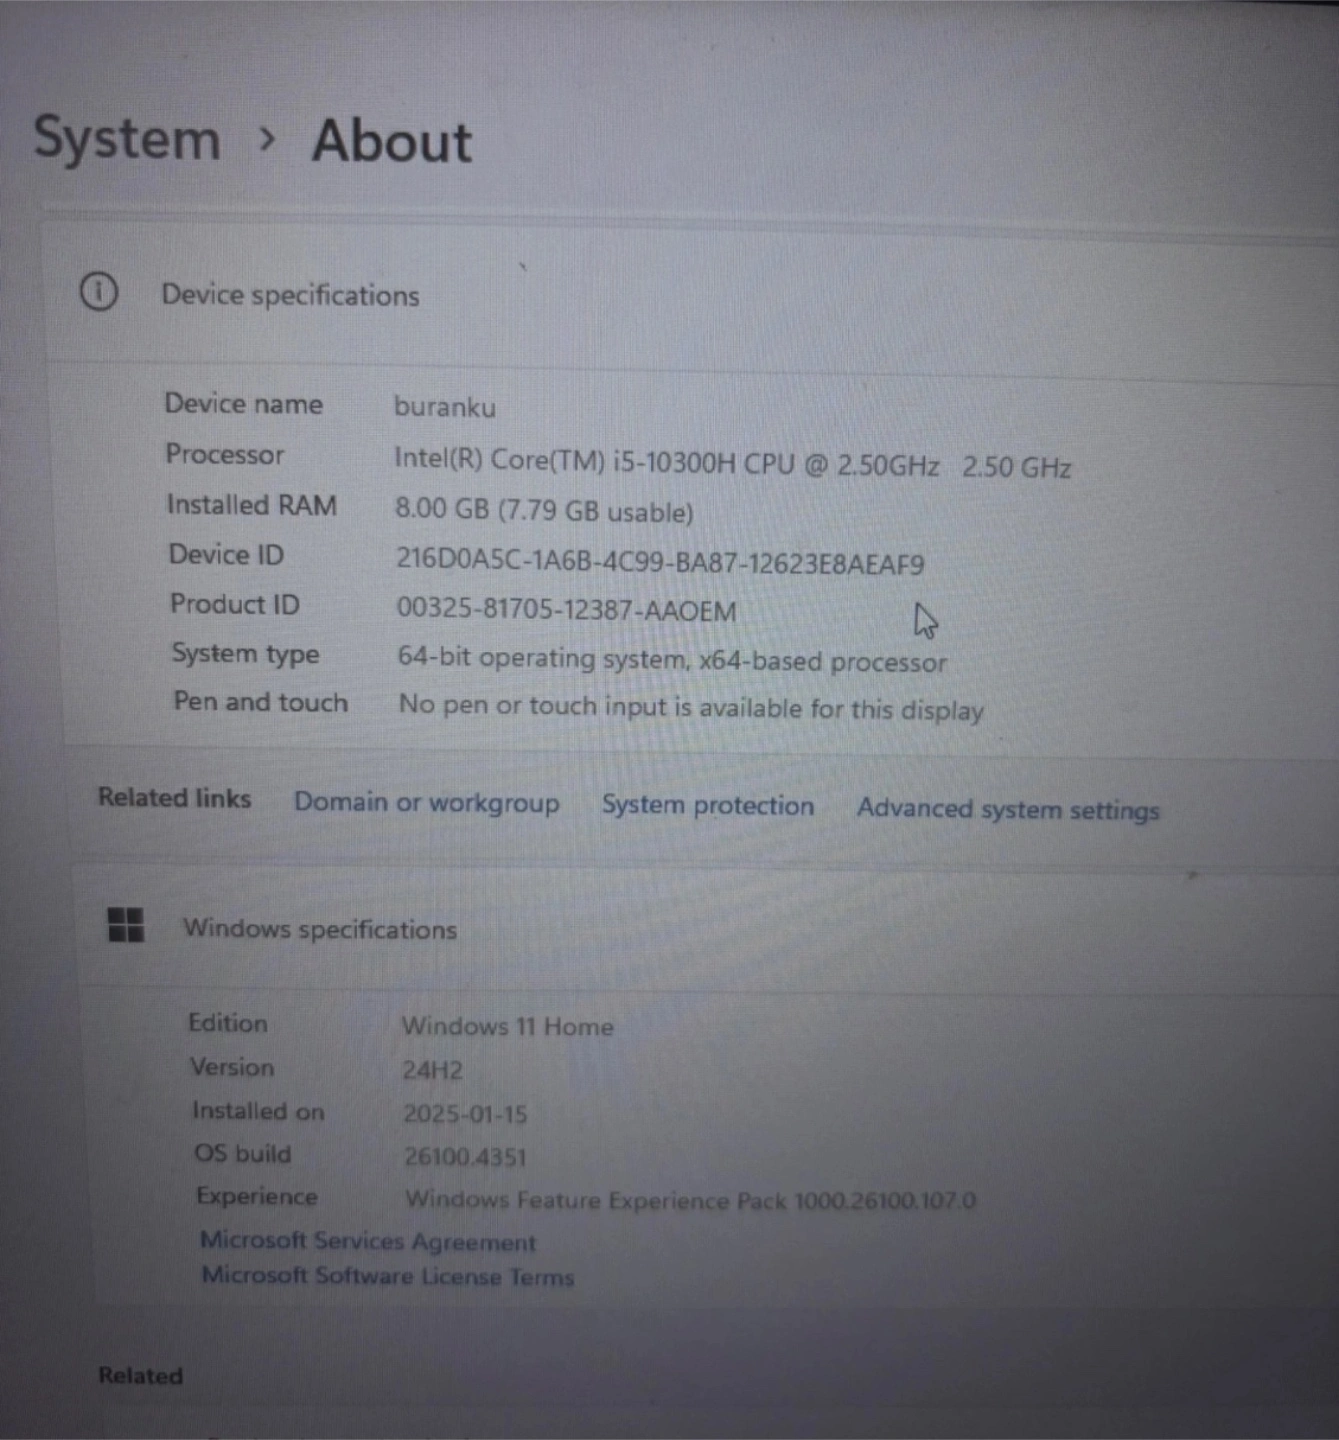Image resolution: width=1339 pixels, height=1440 pixels.
Task: Open Microsoft Software License Terms link
Action: [x=388, y=1276]
